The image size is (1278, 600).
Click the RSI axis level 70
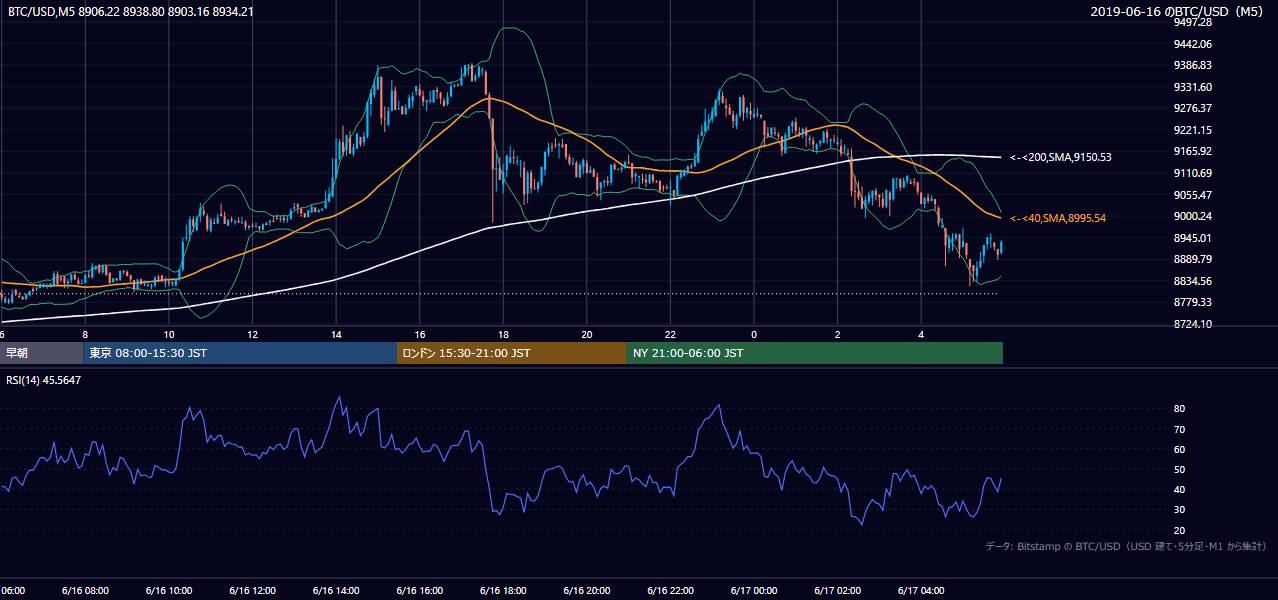1179,429
